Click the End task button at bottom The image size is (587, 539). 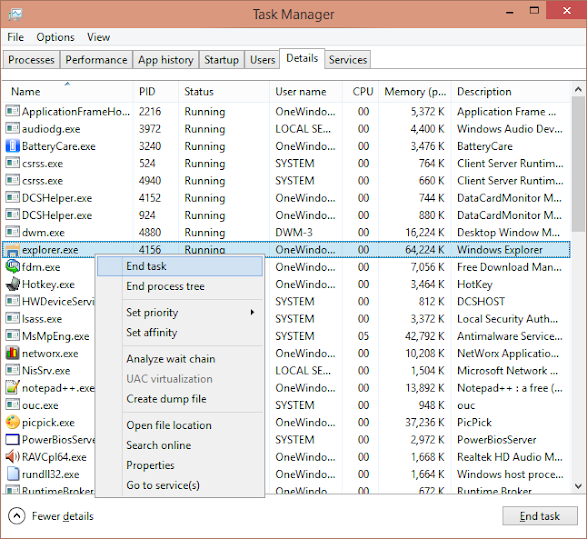(539, 516)
